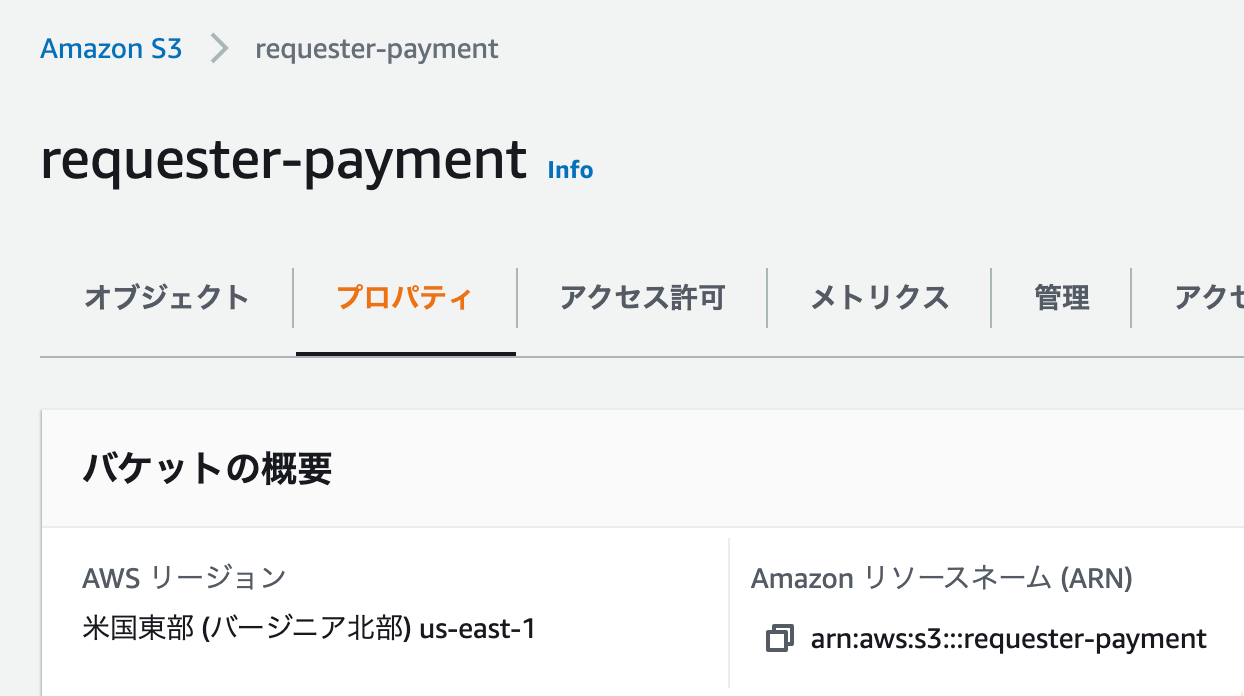The height and width of the screenshot is (696, 1244).
Task: Open the 管理 tab
Action: coord(1061,297)
